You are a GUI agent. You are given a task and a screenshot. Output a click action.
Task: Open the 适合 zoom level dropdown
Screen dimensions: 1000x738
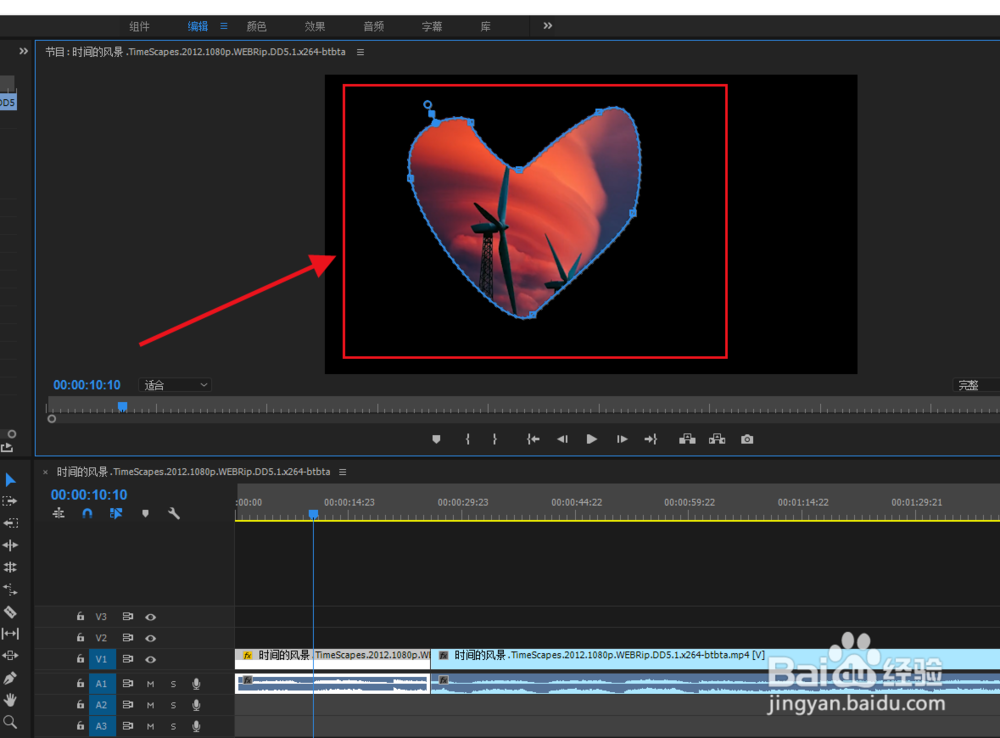175,385
